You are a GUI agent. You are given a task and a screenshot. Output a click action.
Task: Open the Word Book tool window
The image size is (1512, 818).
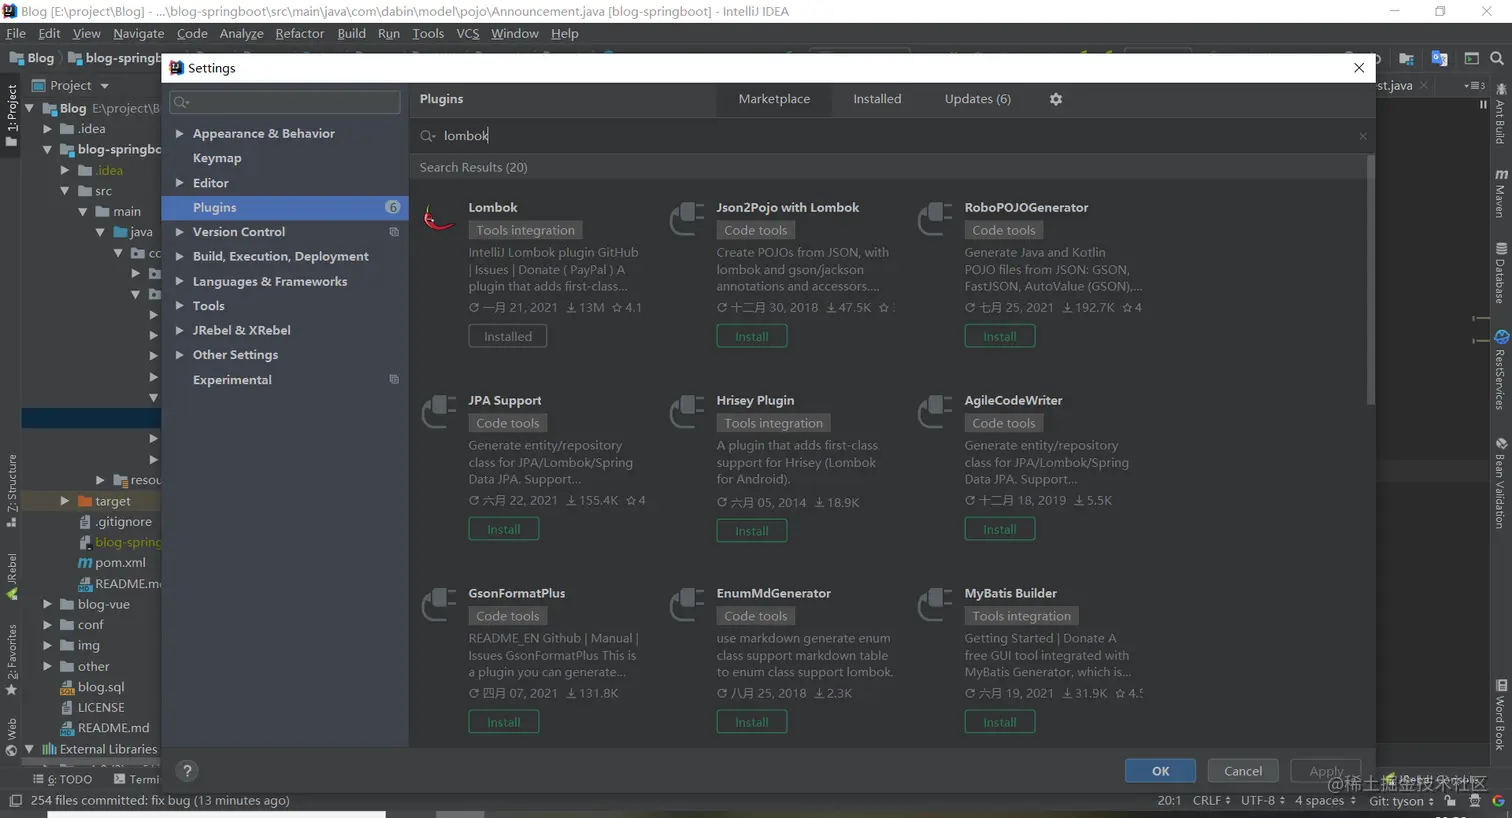click(1500, 714)
